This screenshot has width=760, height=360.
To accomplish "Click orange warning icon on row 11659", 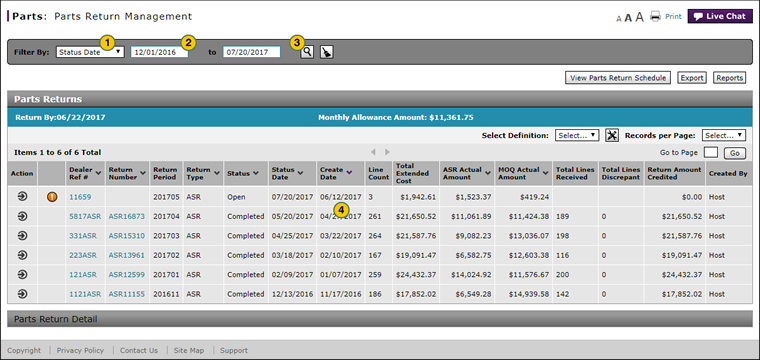I will click(x=52, y=197).
